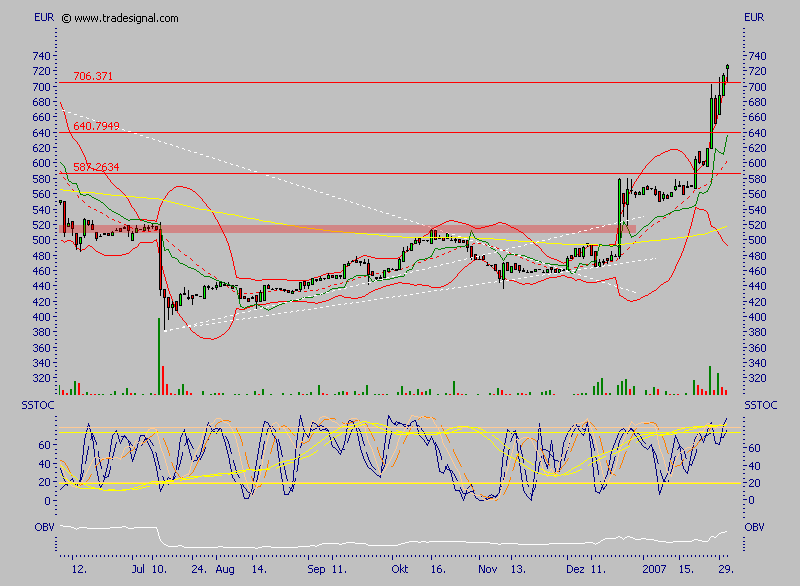
Task: Select the red 706.371 resistance price label
Action: coord(93,74)
